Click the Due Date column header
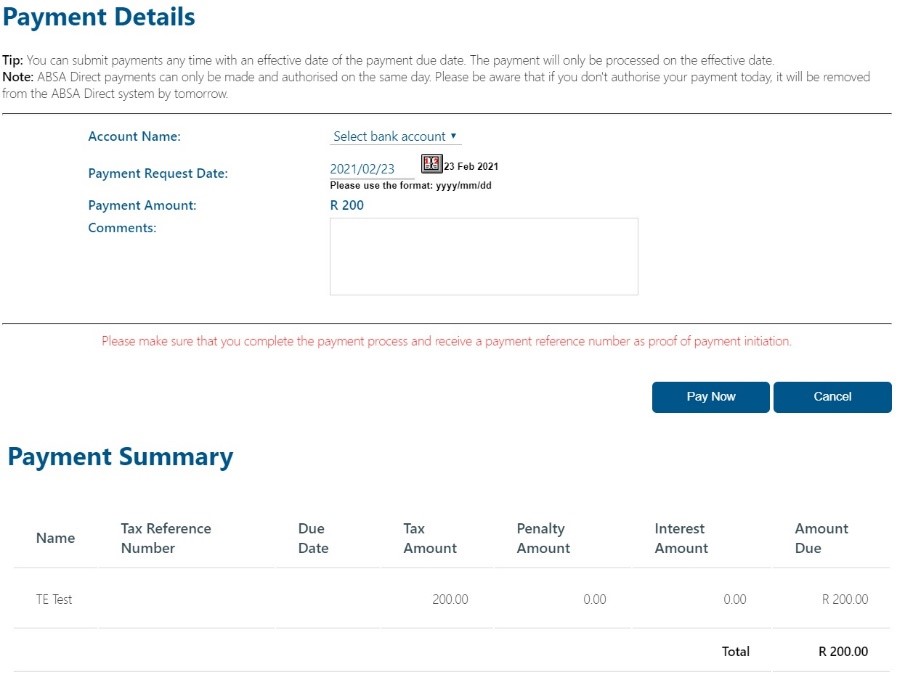The height and width of the screenshot is (680, 905). tap(312, 538)
